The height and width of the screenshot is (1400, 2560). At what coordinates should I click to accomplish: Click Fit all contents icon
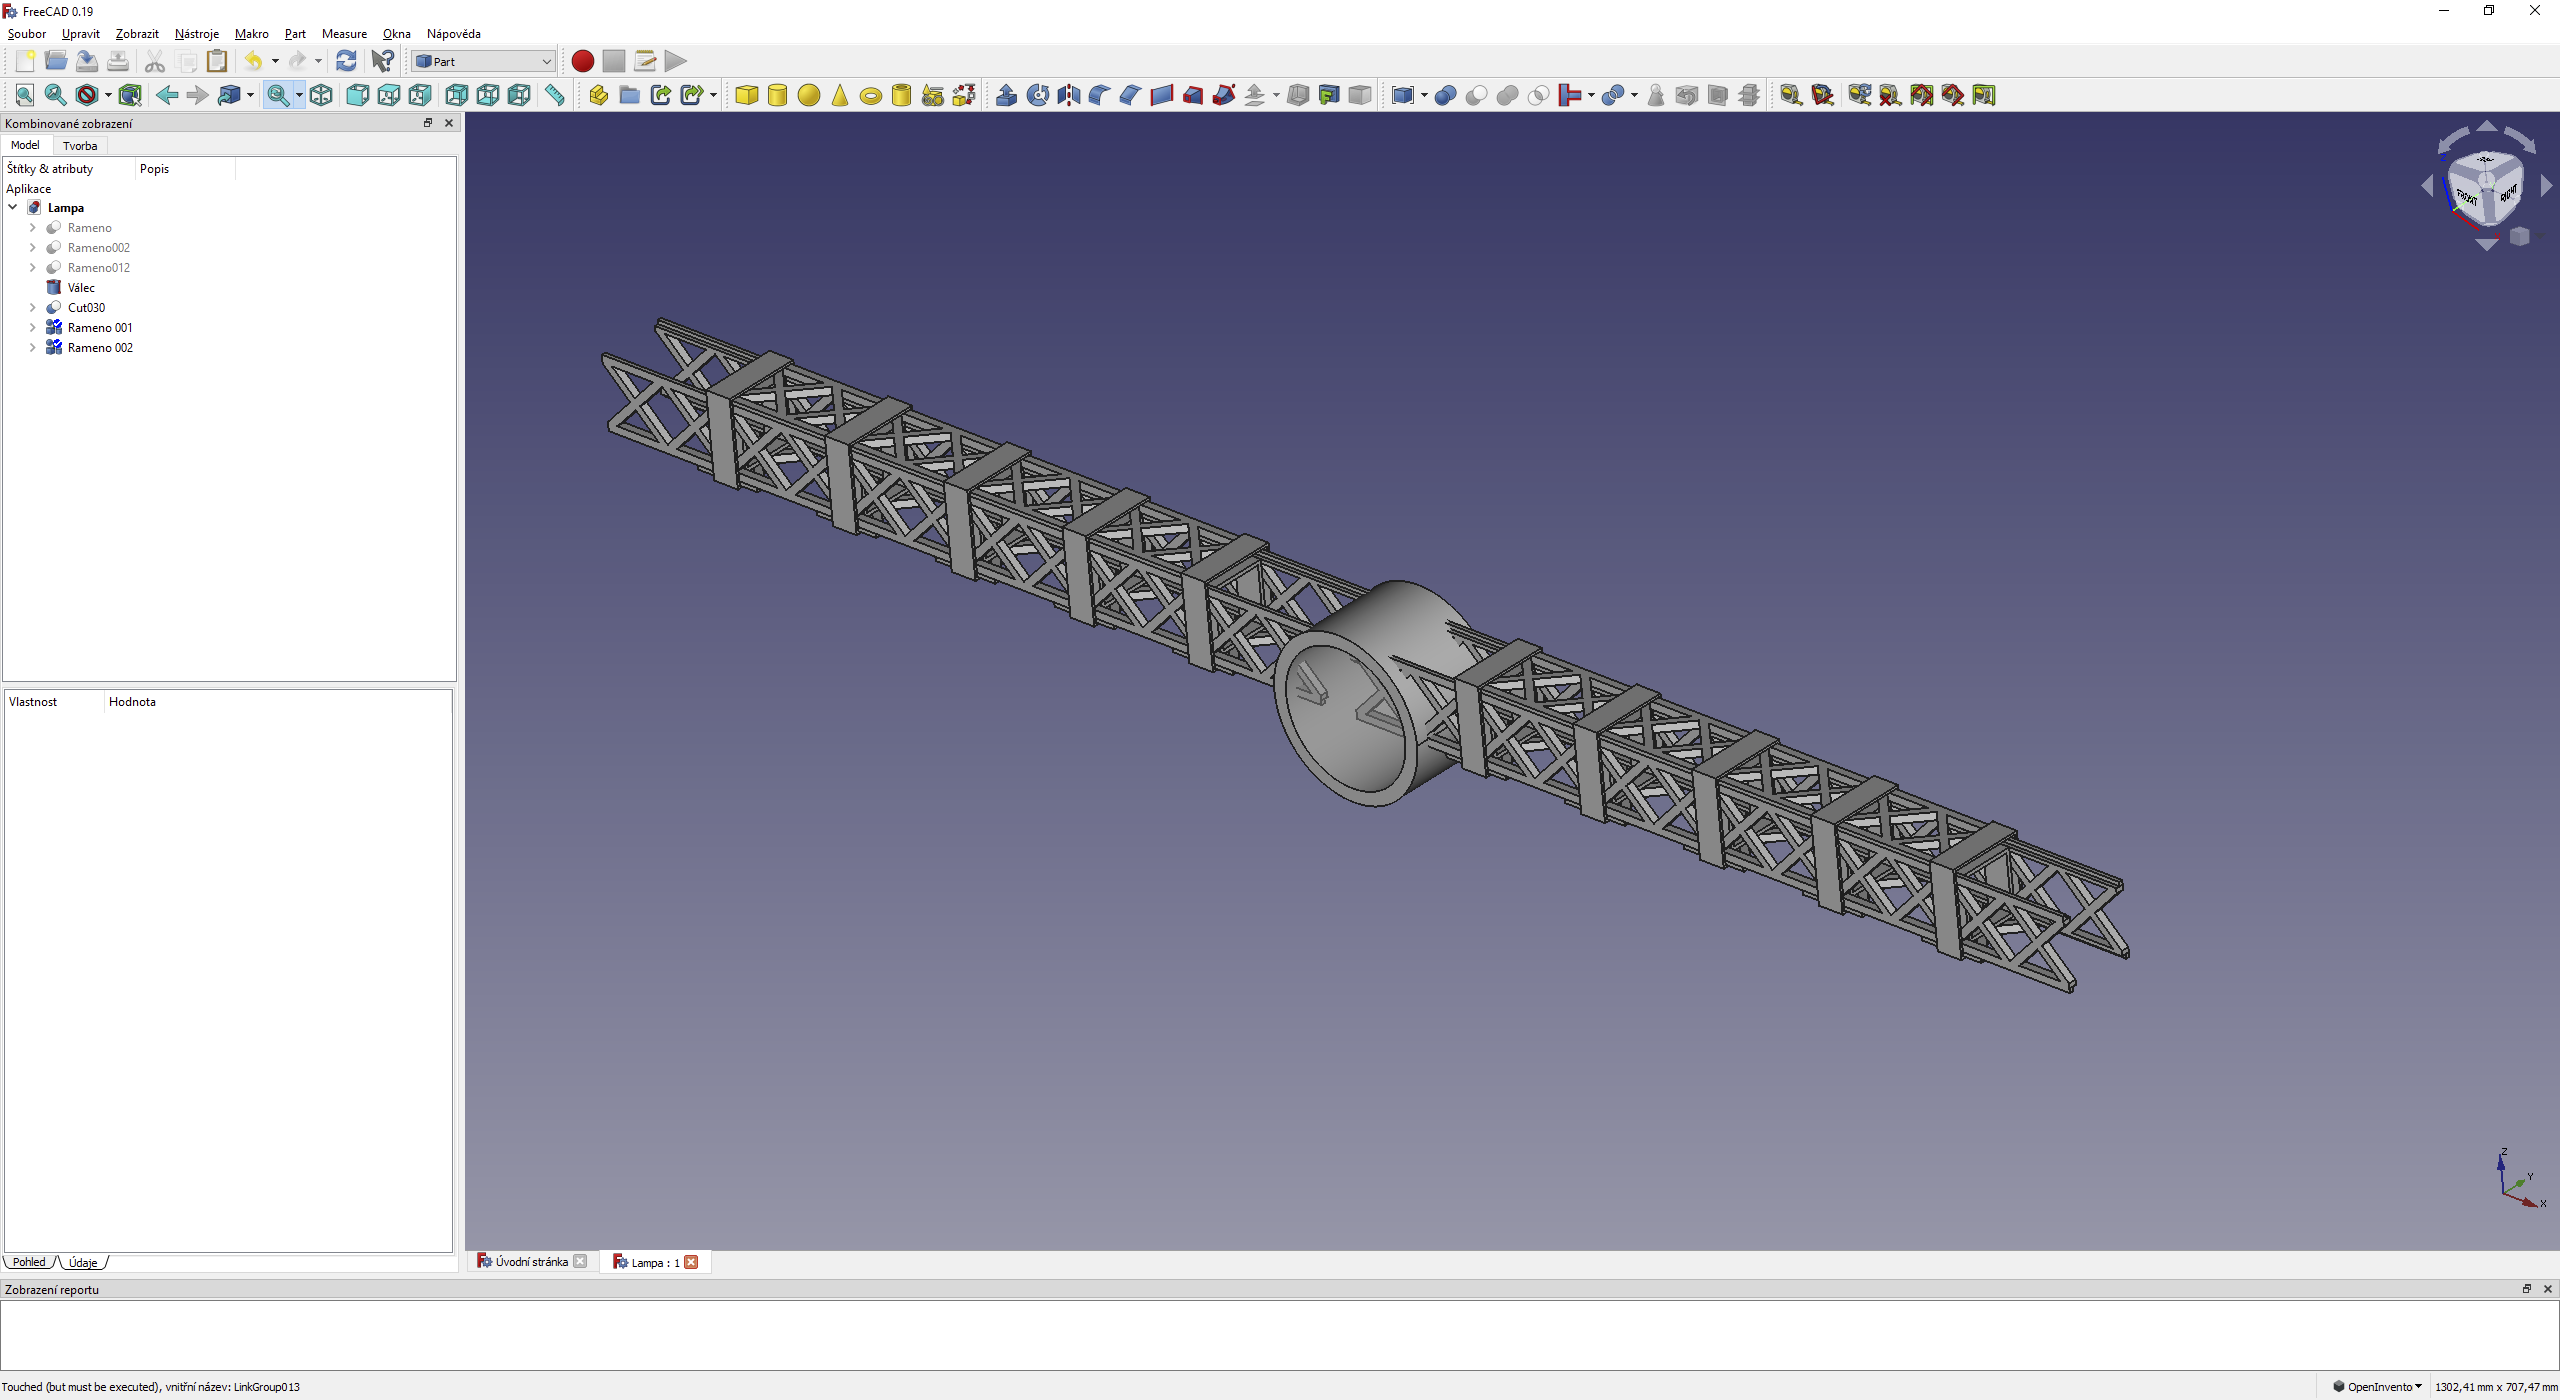(x=25, y=95)
